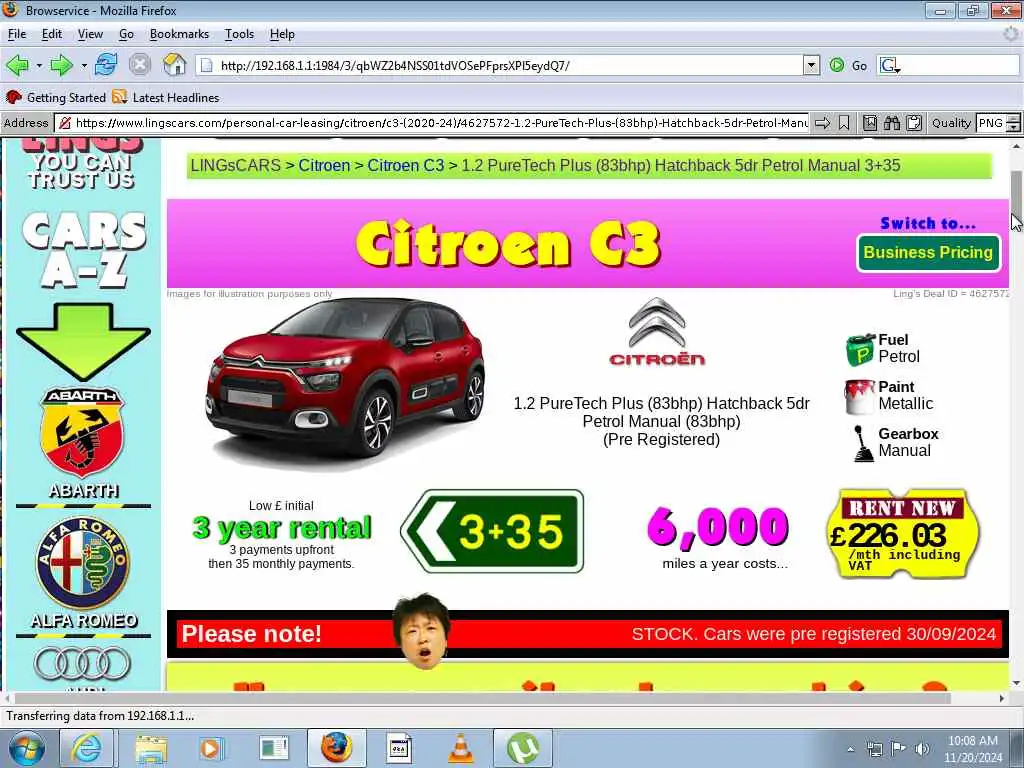
Task: Click the binoculars find icon
Action: pyautogui.click(x=892, y=123)
